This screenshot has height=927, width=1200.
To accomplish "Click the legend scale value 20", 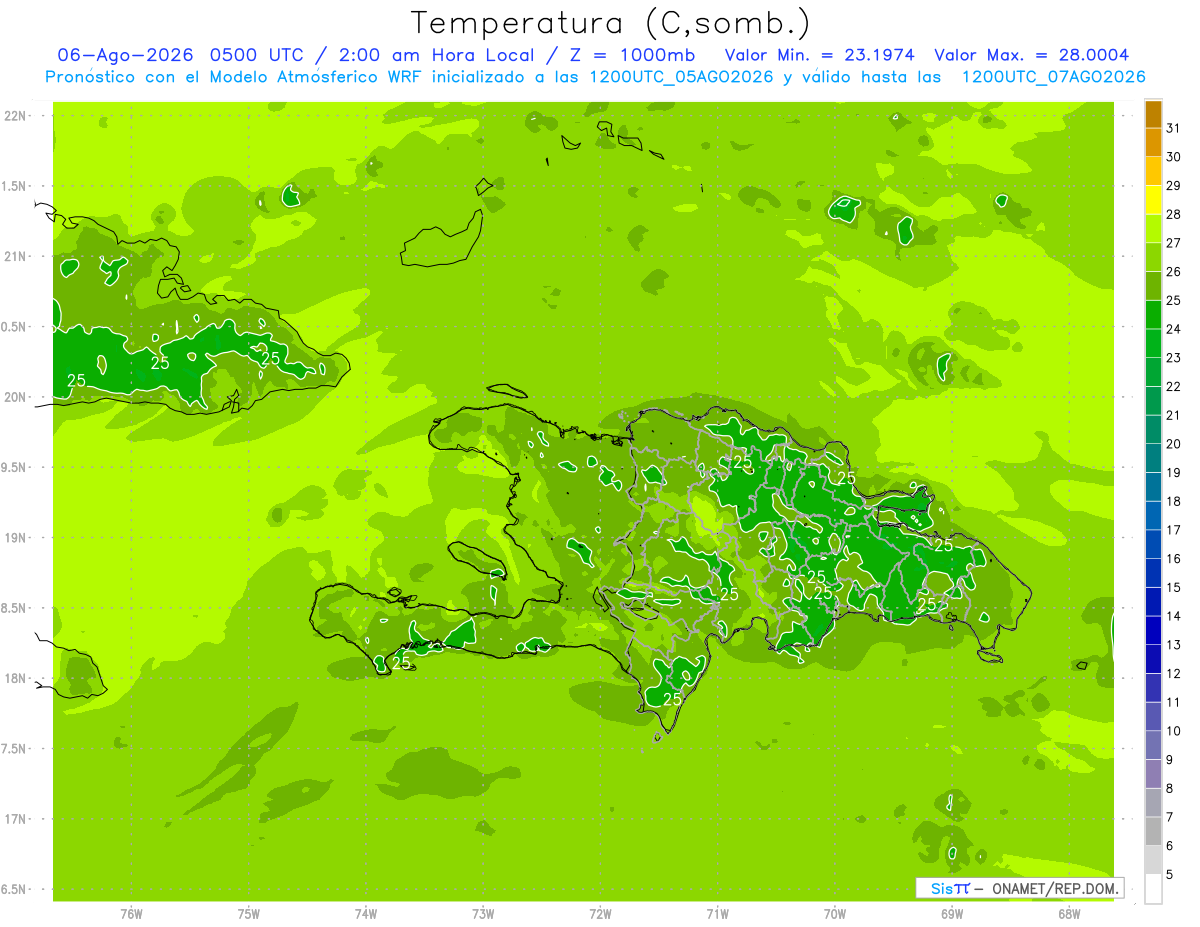I will [x=1174, y=444].
